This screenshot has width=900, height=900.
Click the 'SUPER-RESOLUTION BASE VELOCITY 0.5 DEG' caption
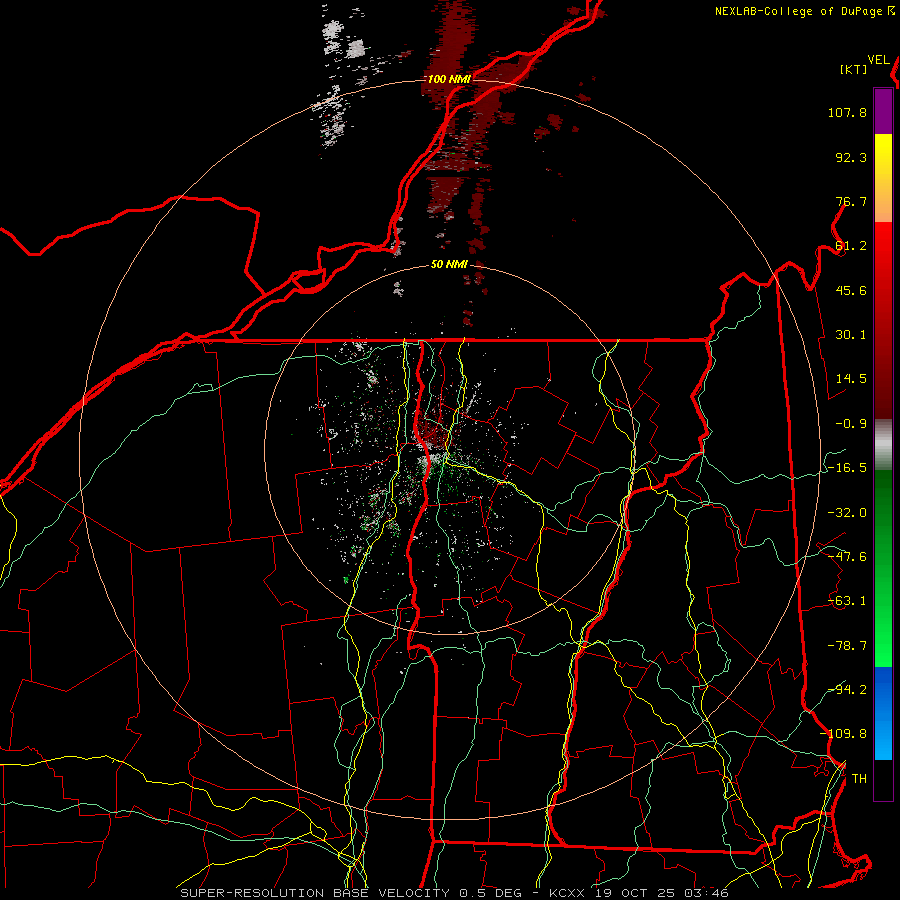[x=351, y=893]
